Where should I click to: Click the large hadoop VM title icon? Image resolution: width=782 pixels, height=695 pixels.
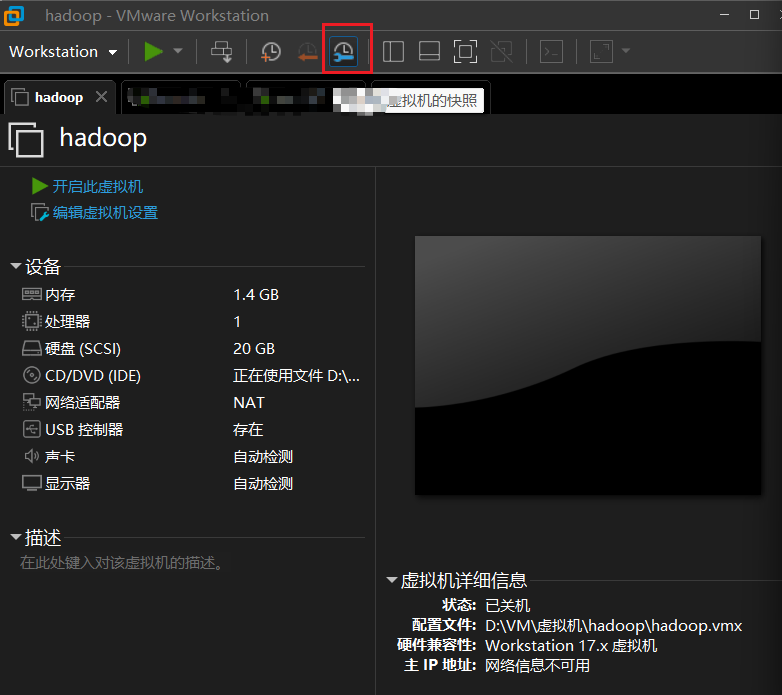[x=26, y=140]
